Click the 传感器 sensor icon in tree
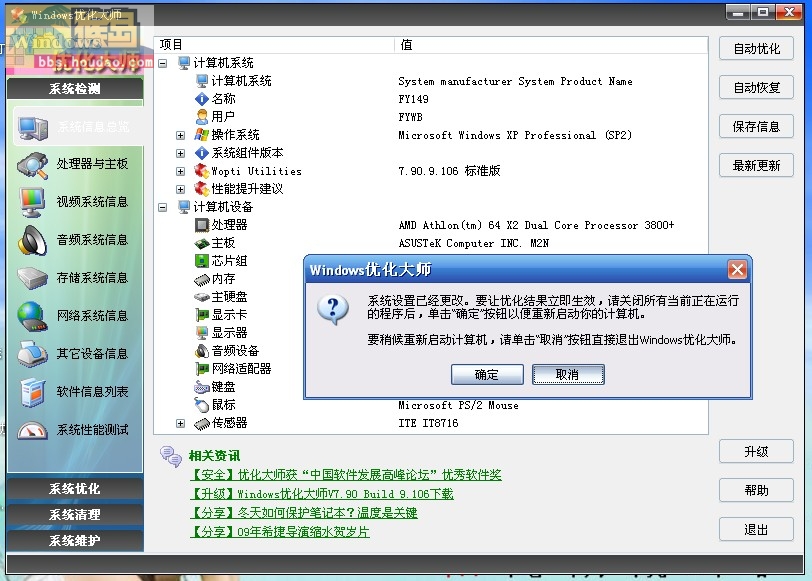The height and width of the screenshot is (581, 812). (201, 424)
